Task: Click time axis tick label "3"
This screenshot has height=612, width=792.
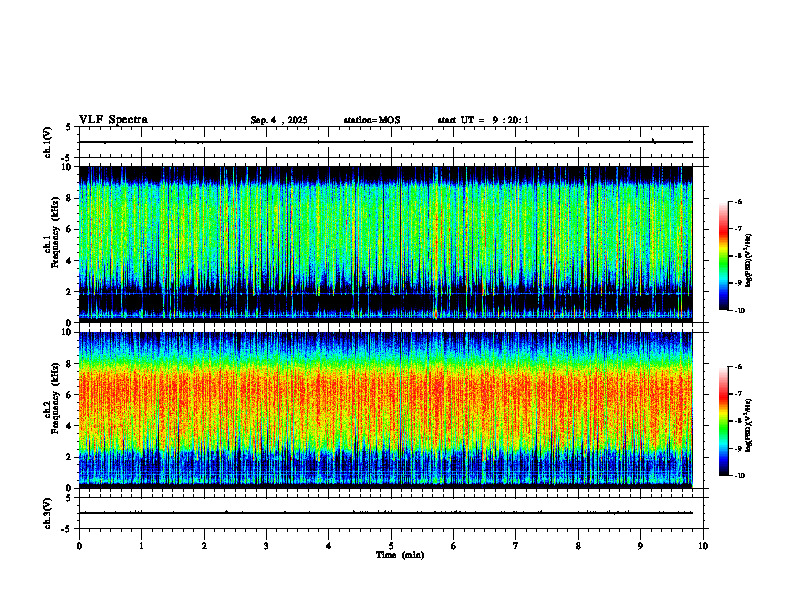Action: pos(266,546)
